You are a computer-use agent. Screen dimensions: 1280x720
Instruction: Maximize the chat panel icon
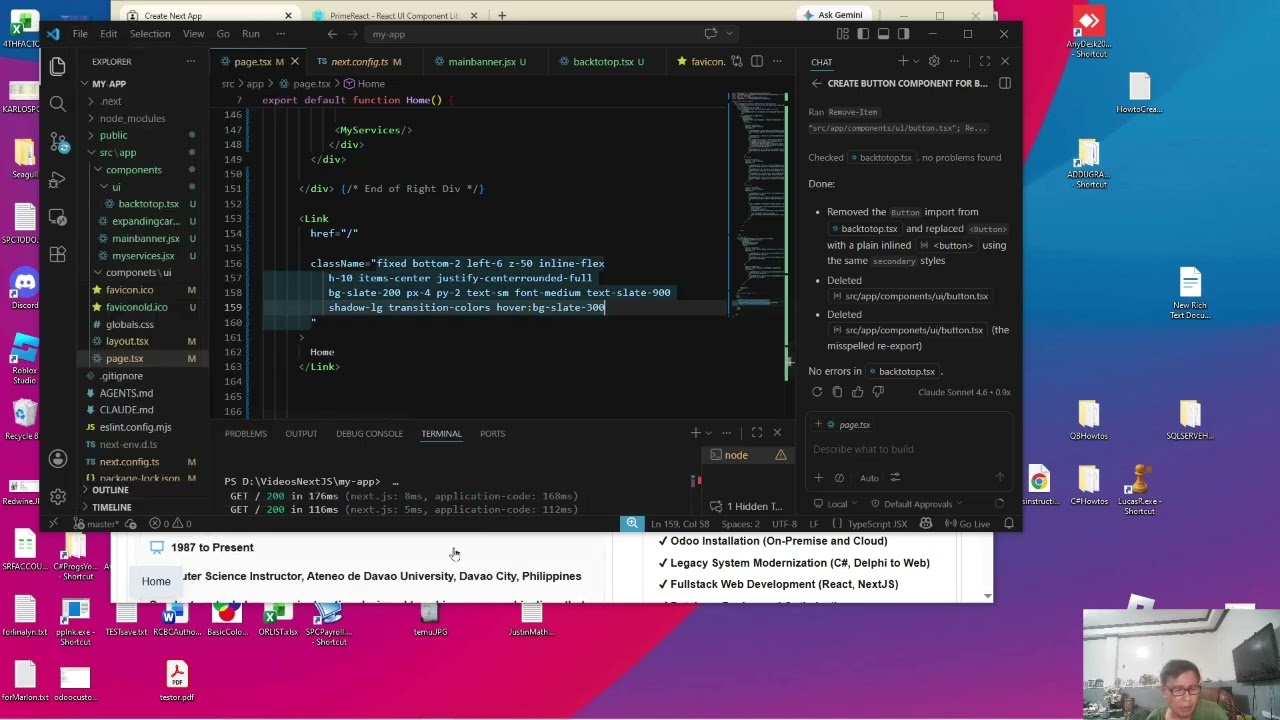pyautogui.click(x=985, y=62)
